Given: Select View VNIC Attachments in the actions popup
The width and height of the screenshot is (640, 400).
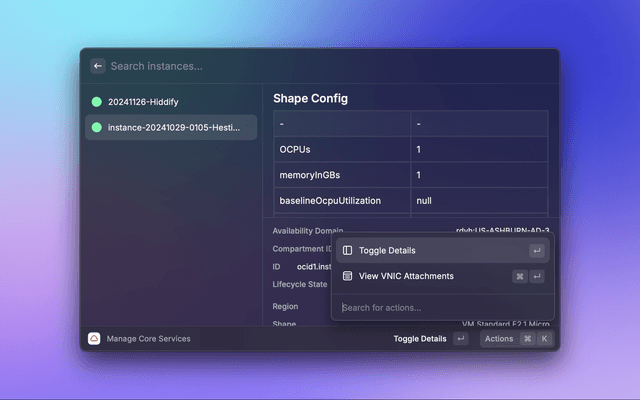Looking at the screenshot, I should [406, 276].
